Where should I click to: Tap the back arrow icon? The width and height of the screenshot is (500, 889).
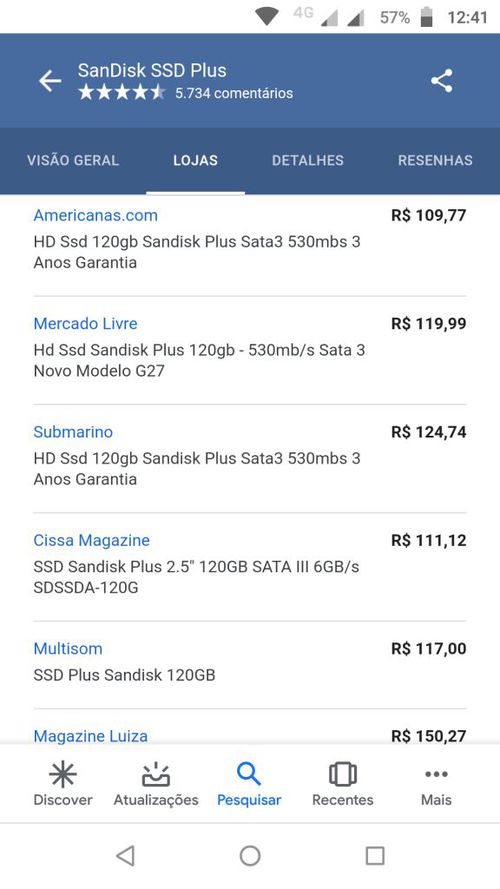pyautogui.click(x=50, y=81)
